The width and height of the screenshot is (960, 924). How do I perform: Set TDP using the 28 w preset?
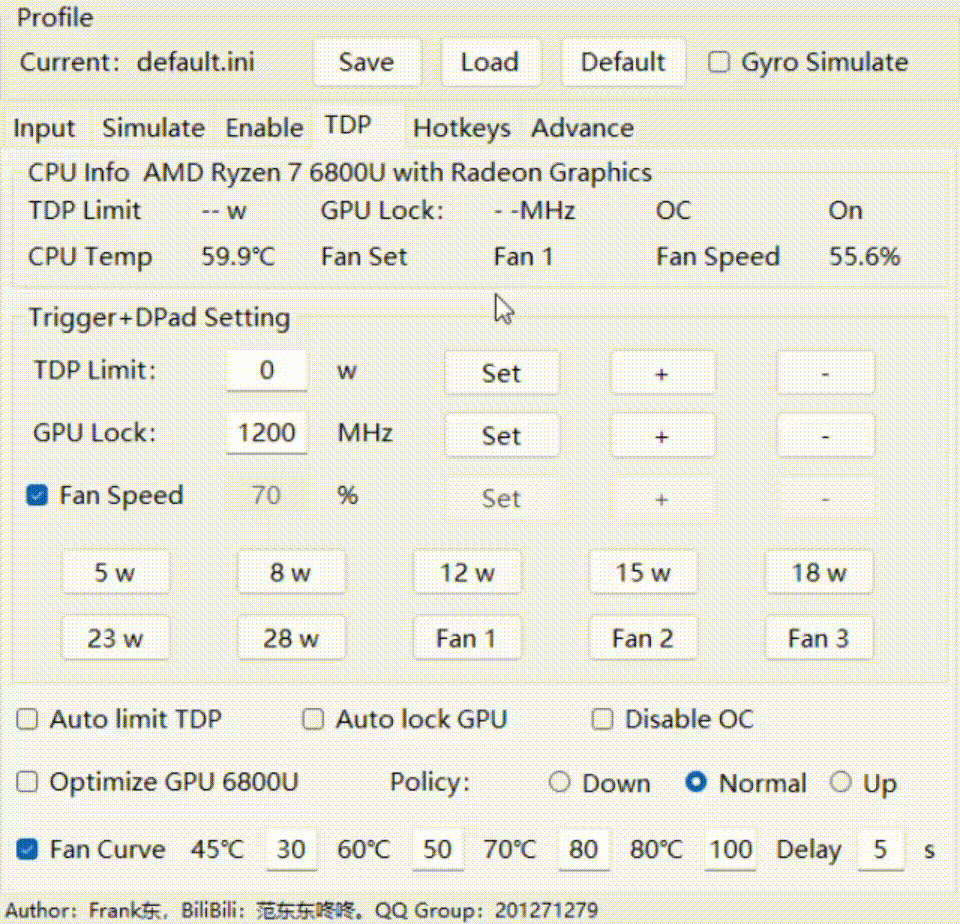(291, 638)
